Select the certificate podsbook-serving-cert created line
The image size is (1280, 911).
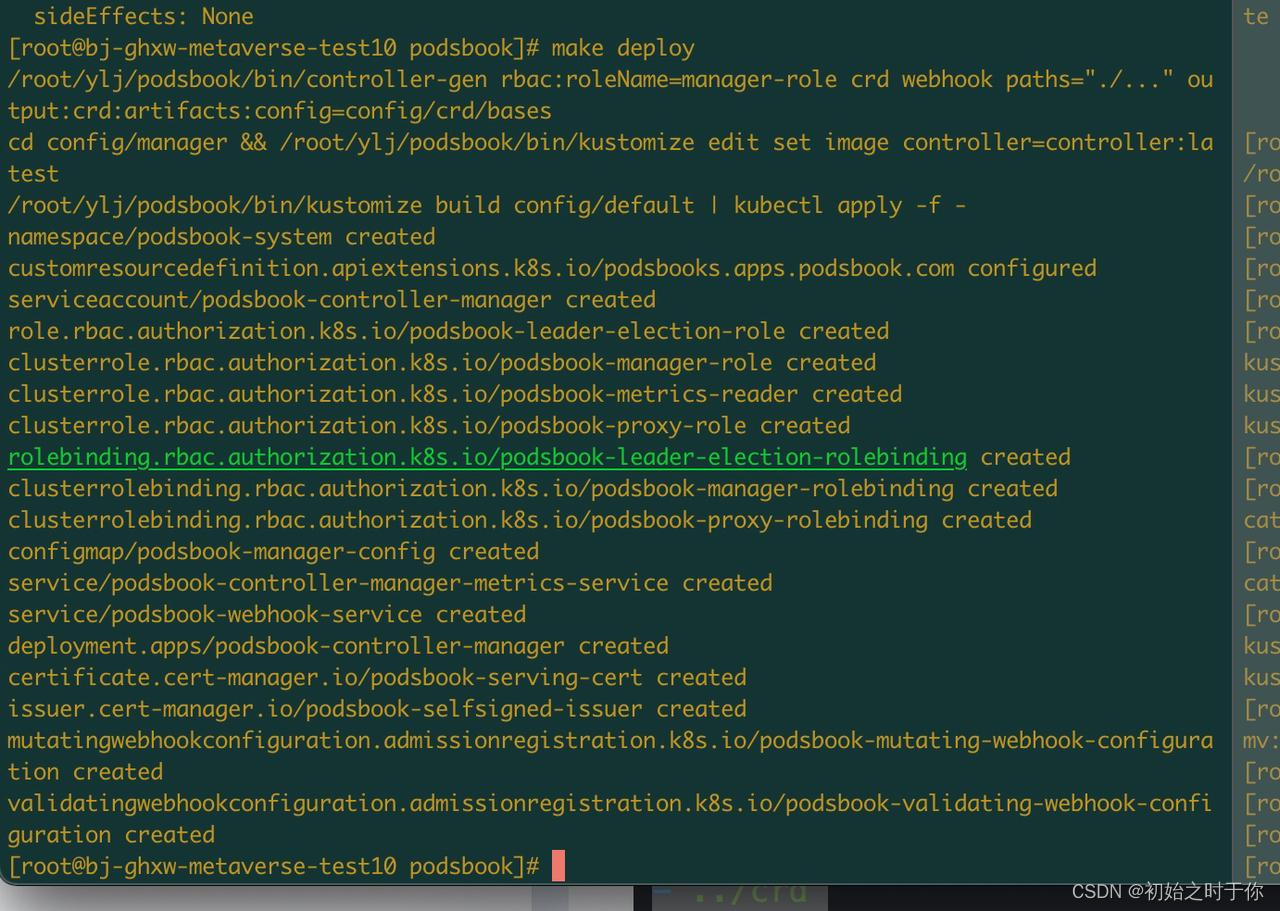[377, 677]
